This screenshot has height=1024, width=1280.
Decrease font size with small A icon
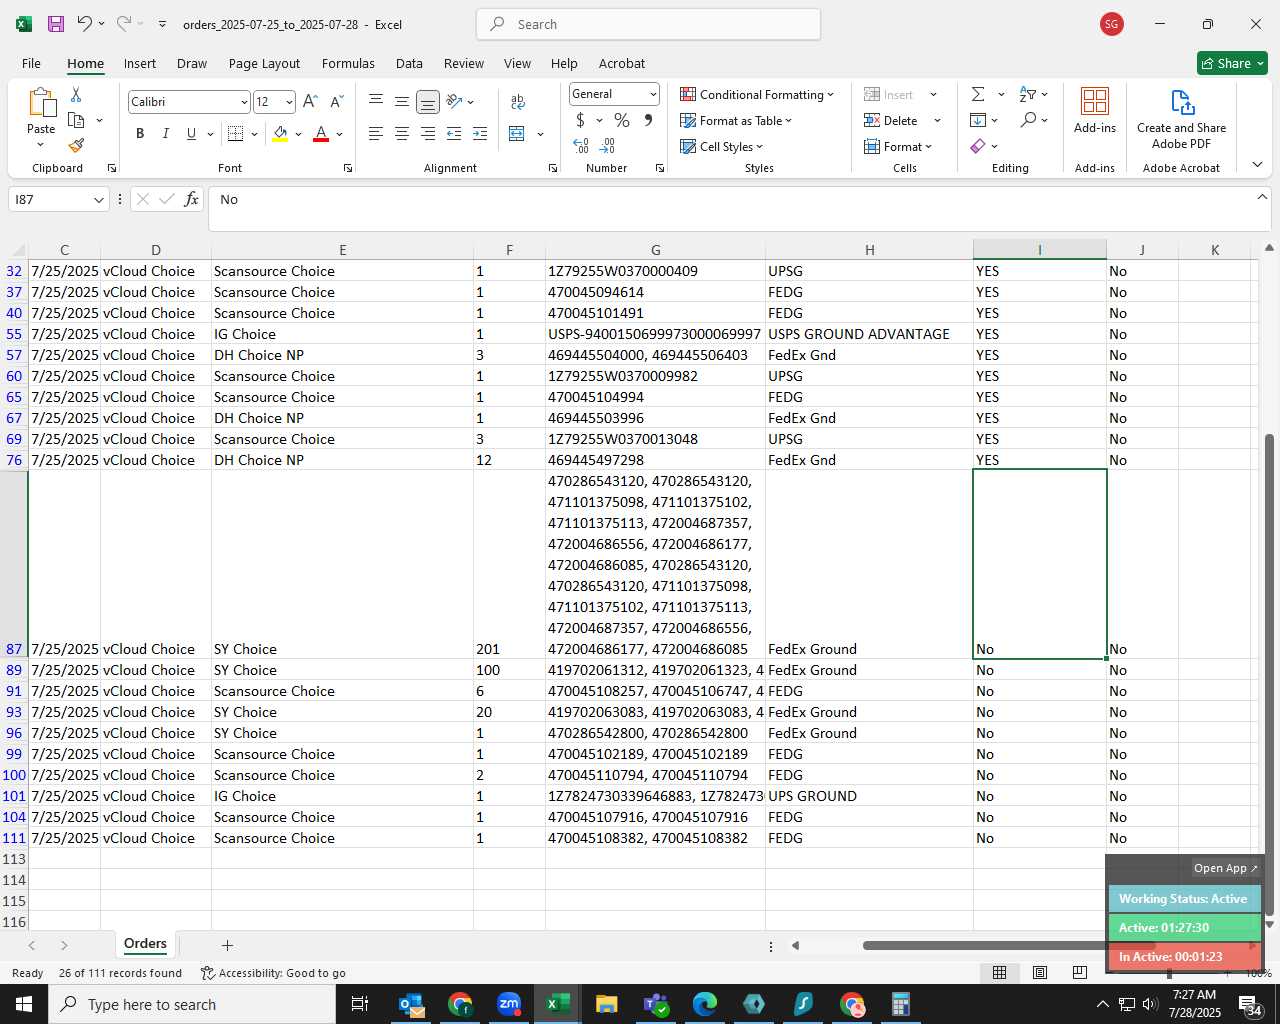(x=336, y=101)
